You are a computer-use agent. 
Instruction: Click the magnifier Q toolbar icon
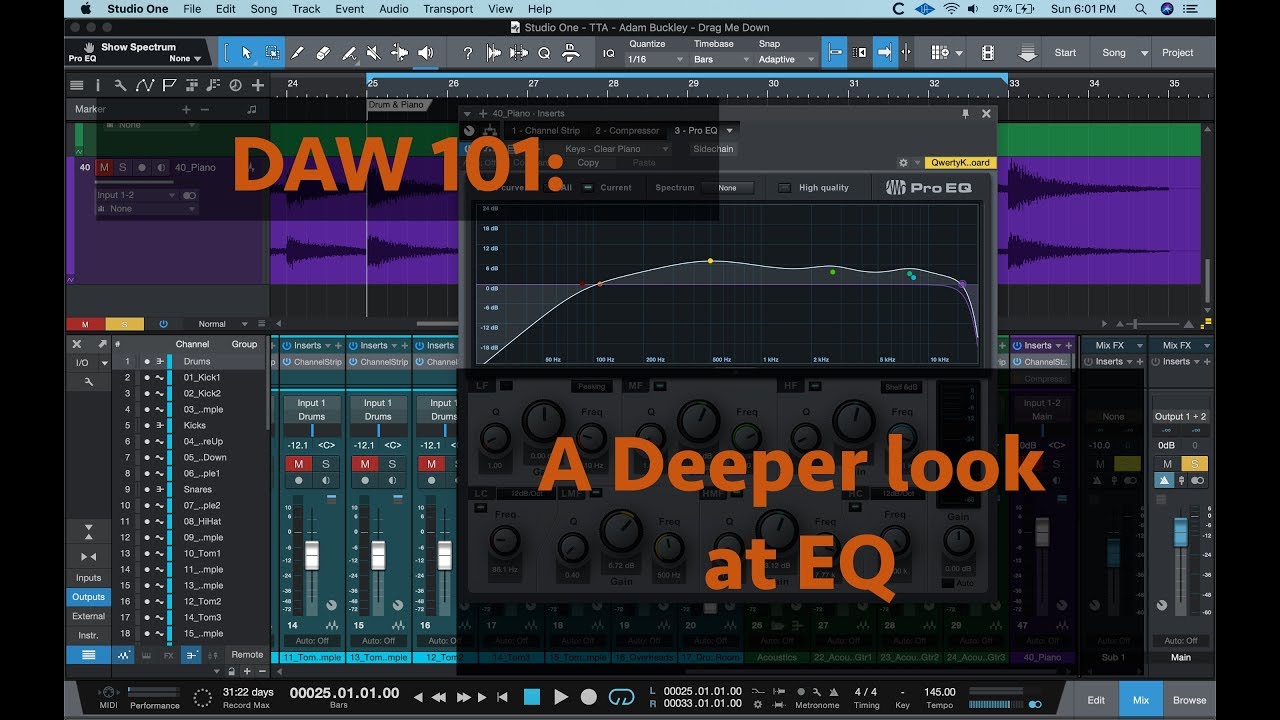(544, 53)
